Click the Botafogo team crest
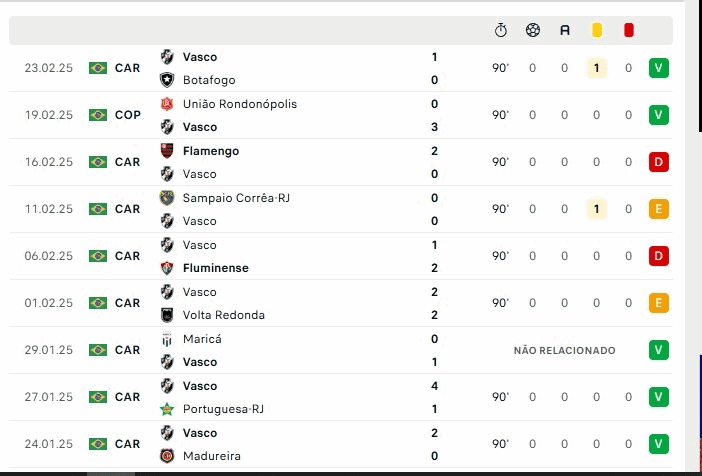This screenshot has width=702, height=476. click(167, 80)
